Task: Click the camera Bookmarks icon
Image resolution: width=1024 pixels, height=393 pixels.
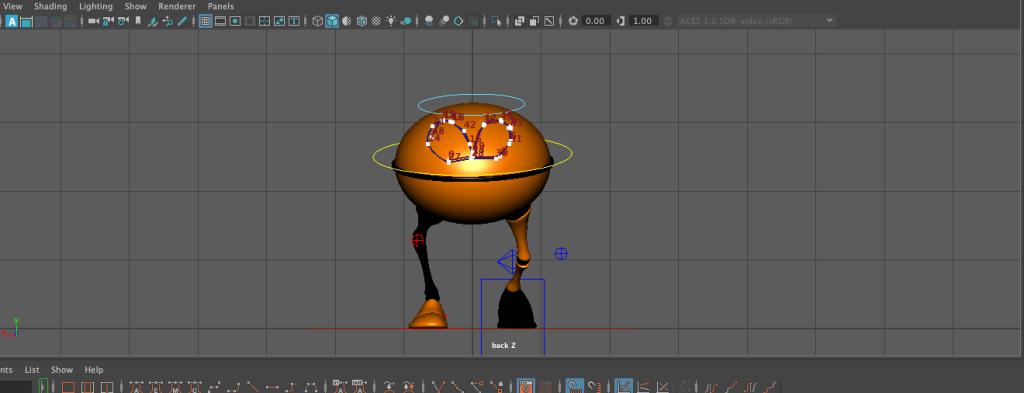Action: point(138,21)
